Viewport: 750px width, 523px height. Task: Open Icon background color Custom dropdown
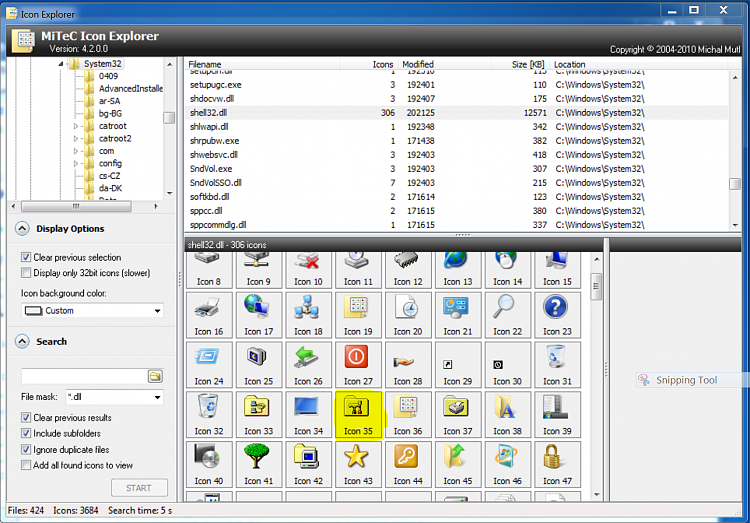92,311
